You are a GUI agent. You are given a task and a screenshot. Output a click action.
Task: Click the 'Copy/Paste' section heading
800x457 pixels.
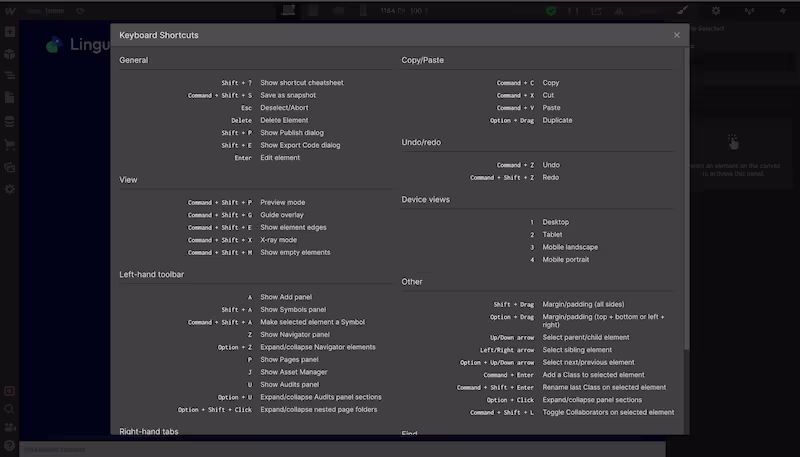(422, 60)
